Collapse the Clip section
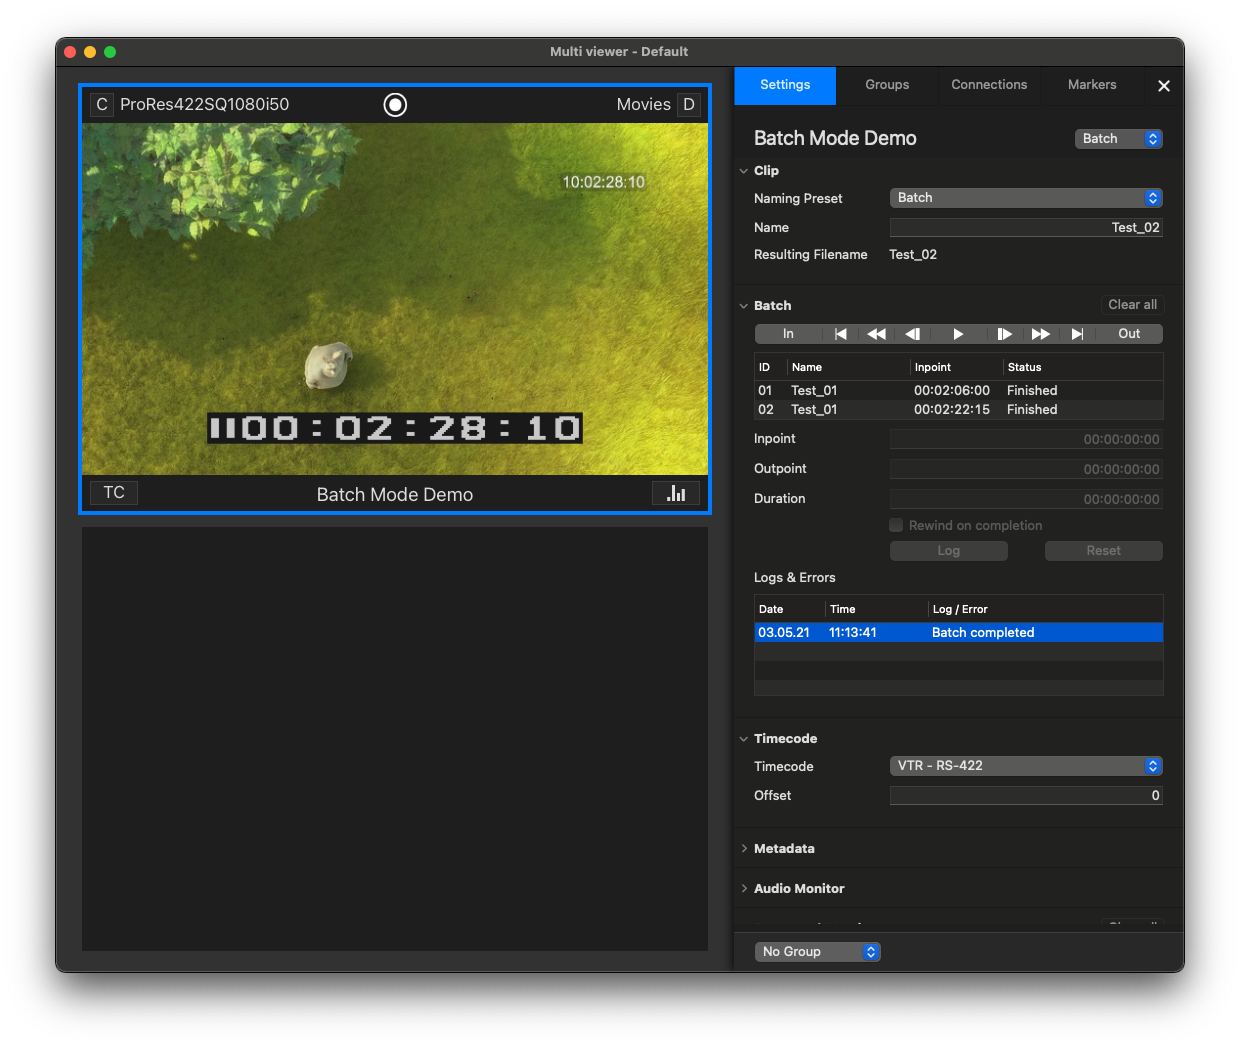This screenshot has height=1046, width=1240. pyautogui.click(x=744, y=171)
